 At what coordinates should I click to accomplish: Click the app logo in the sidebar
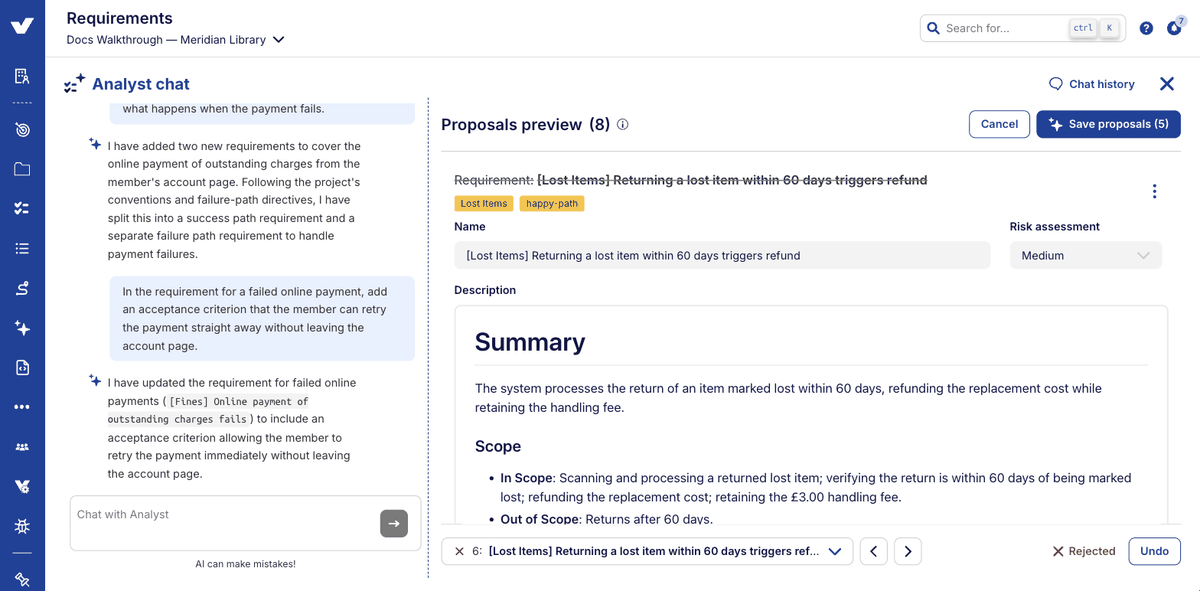pyautogui.click(x=22, y=25)
